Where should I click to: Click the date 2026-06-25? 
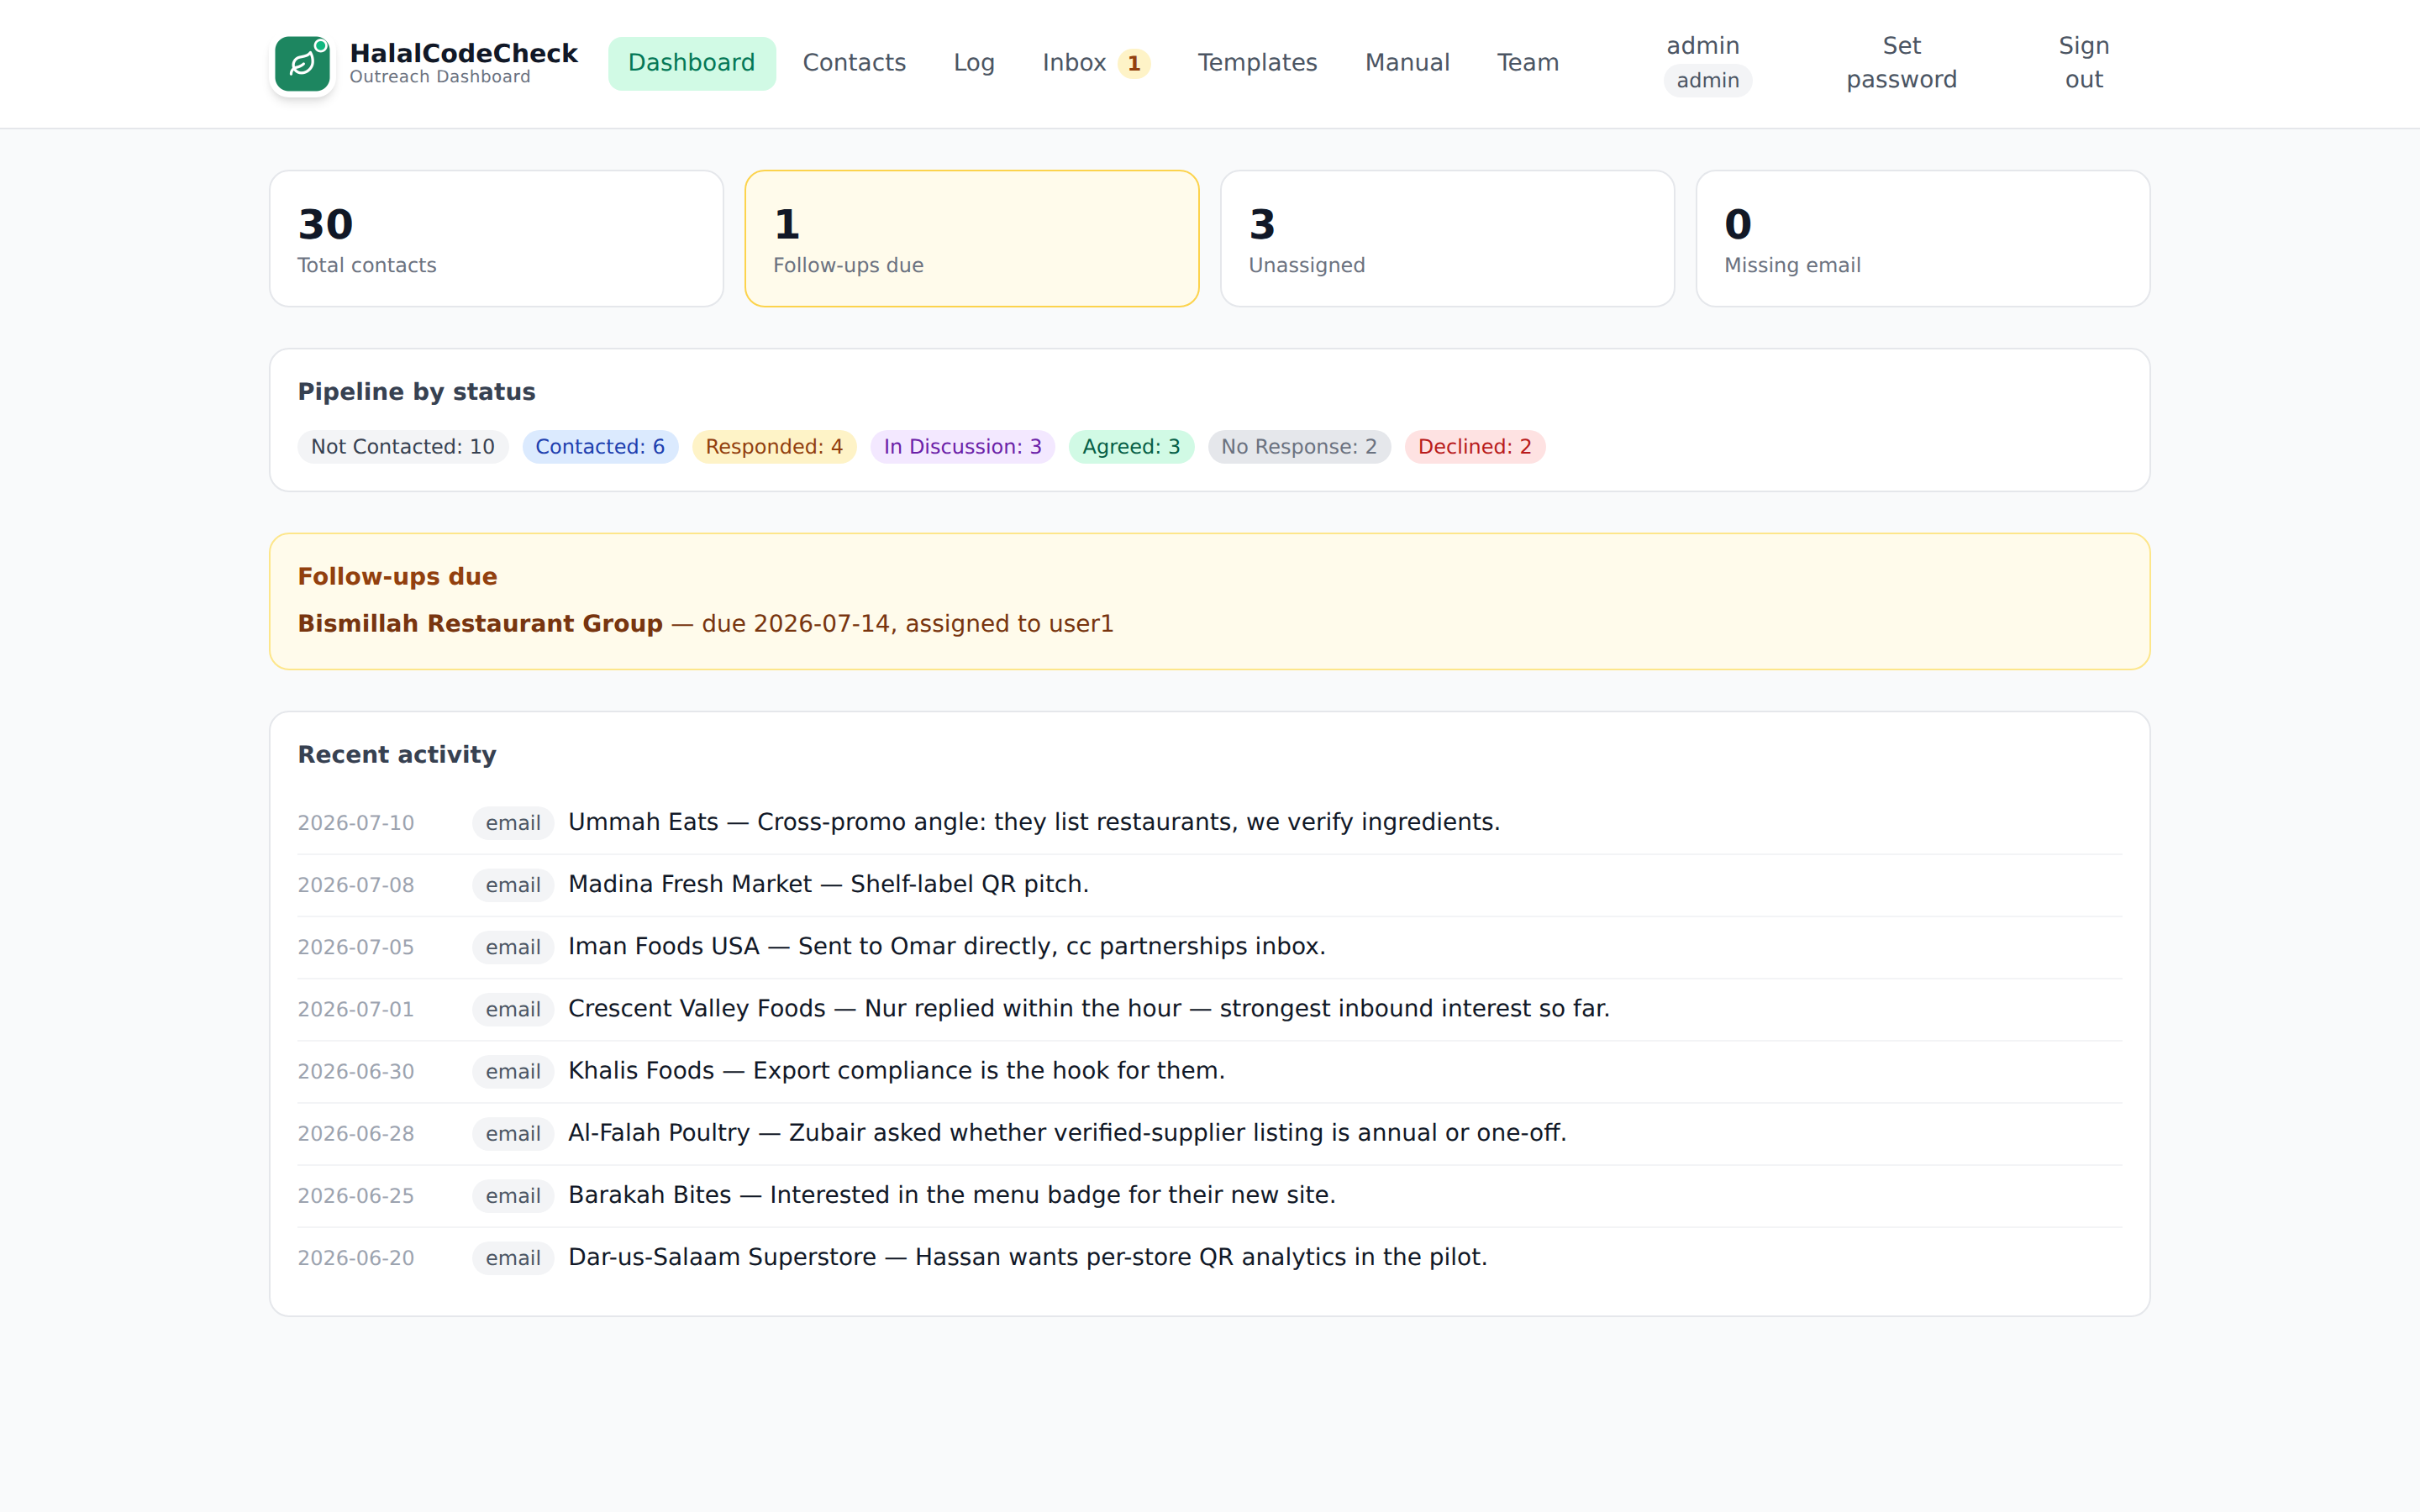point(356,1195)
